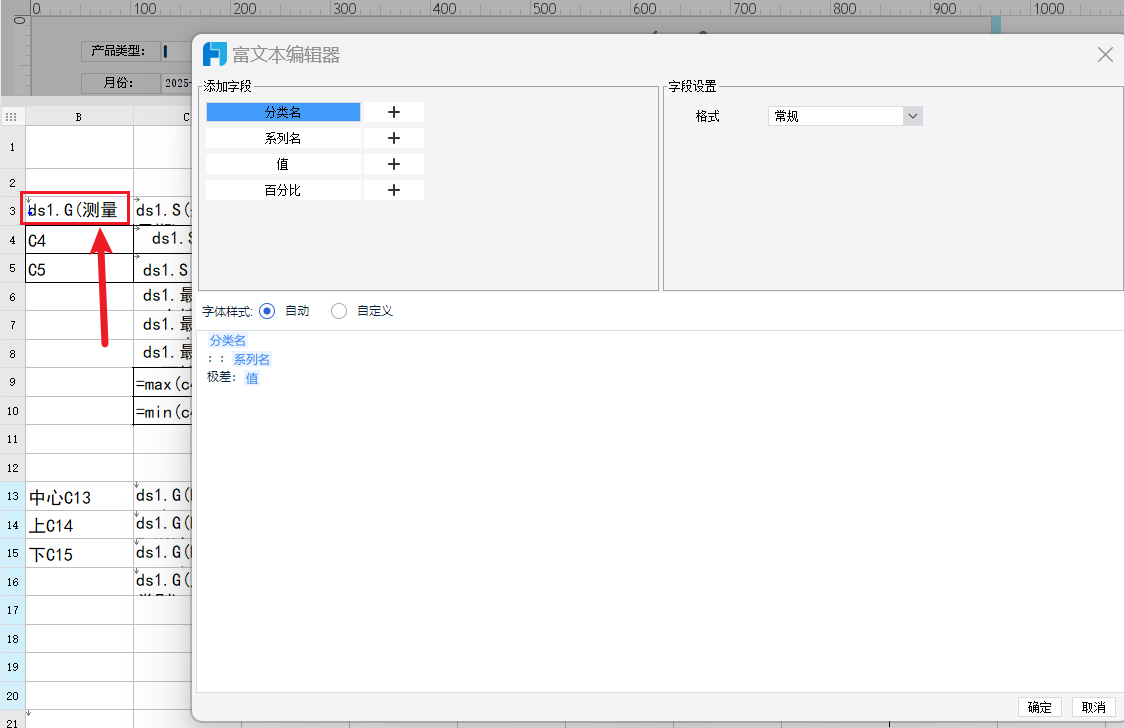
Task: Click the 产品类型 label widget
Action: point(120,51)
